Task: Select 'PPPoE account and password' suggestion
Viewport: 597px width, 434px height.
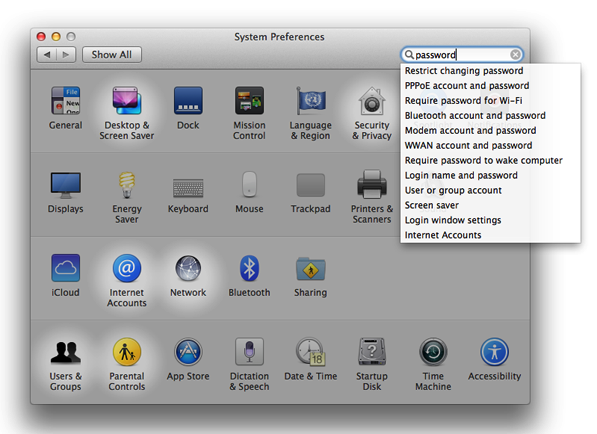Action: [x=490, y=86]
